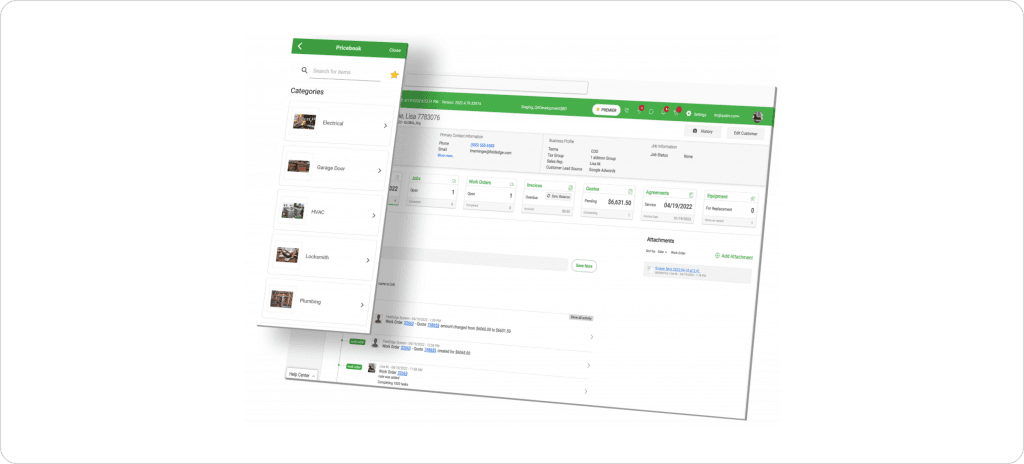Viewport: 1024px width, 464px height.
Task: Close the Pricebook panel
Action: (394, 50)
